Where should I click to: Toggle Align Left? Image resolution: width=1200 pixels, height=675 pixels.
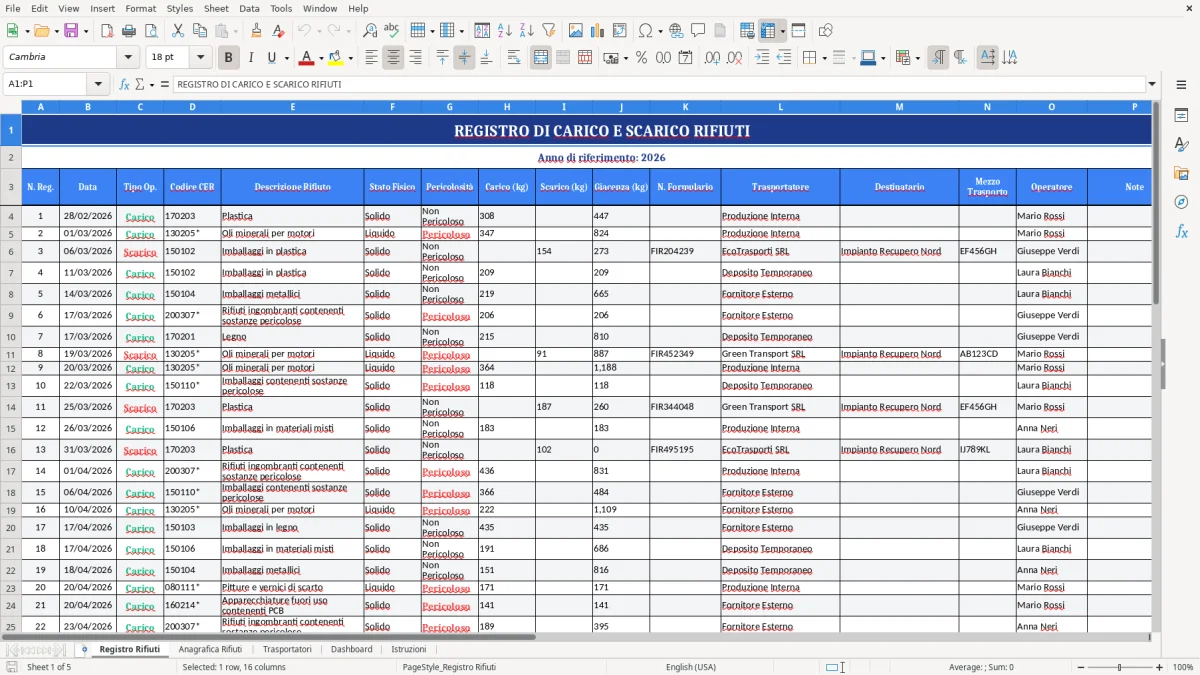(371, 58)
